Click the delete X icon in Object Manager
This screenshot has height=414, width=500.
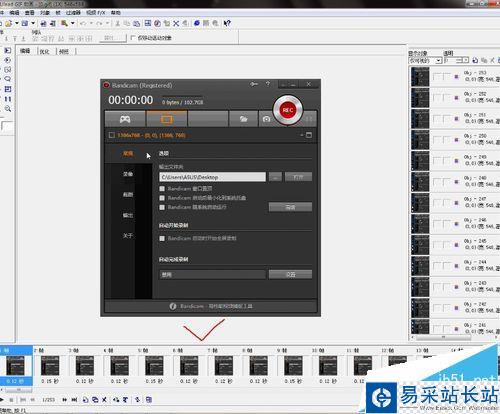492,60
